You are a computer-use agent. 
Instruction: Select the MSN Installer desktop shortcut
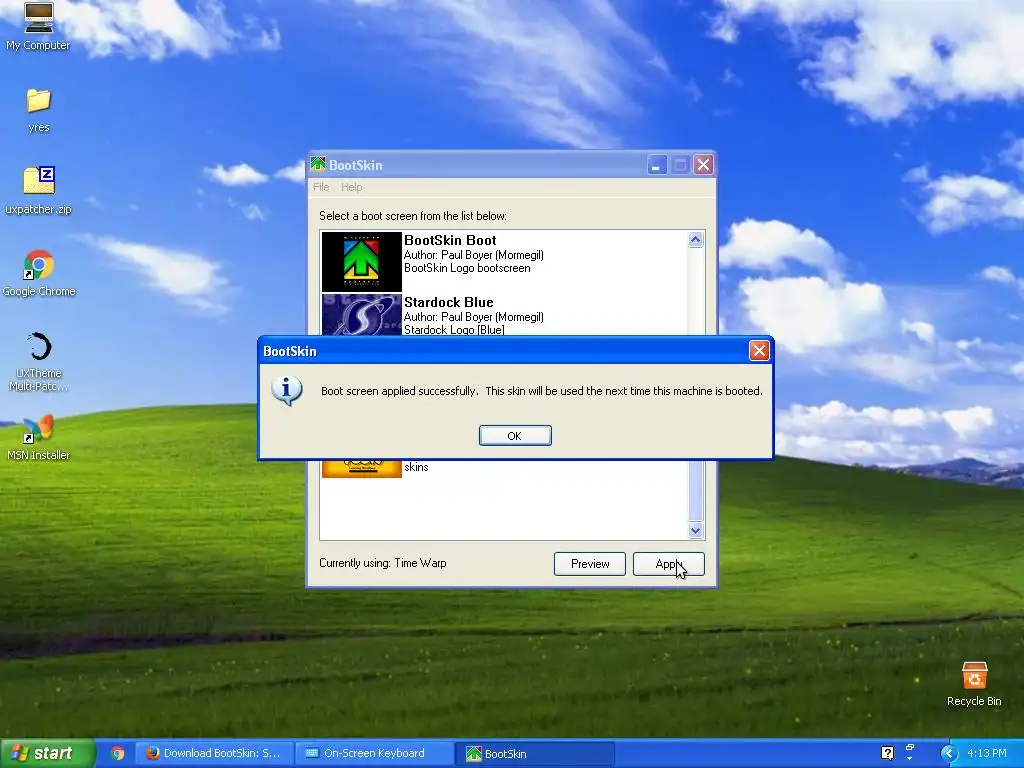click(39, 438)
